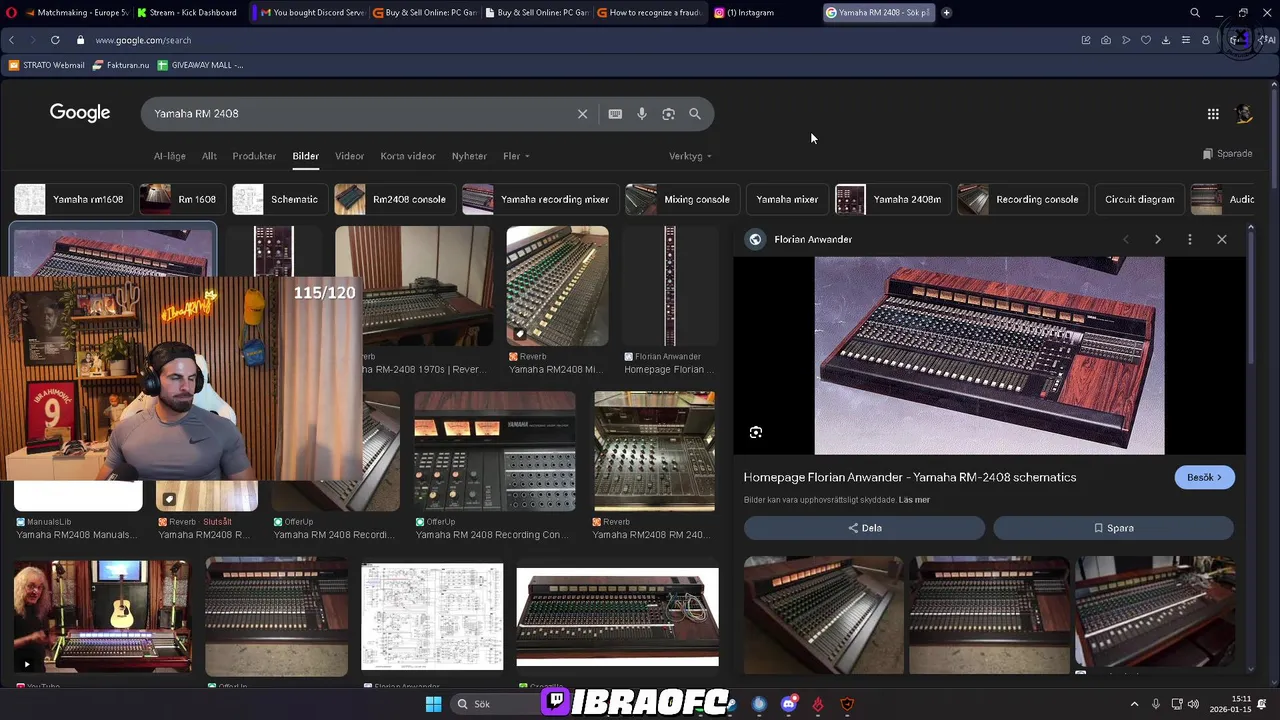Click the browser address bar URL

point(143,40)
